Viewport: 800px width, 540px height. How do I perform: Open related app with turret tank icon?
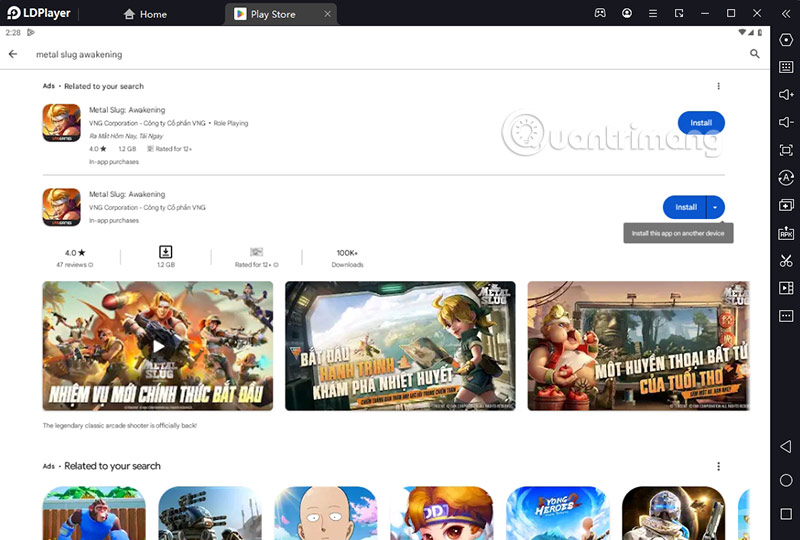point(210,513)
